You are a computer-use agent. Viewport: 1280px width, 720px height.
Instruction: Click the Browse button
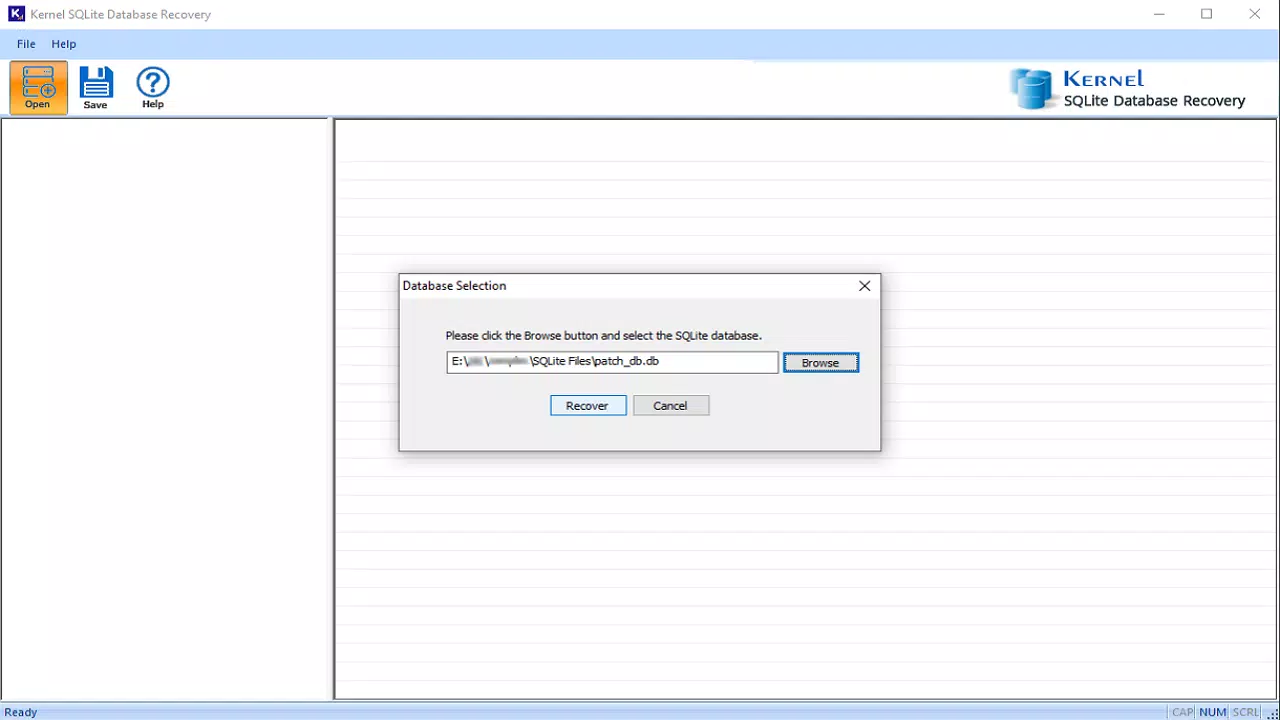click(x=820, y=363)
